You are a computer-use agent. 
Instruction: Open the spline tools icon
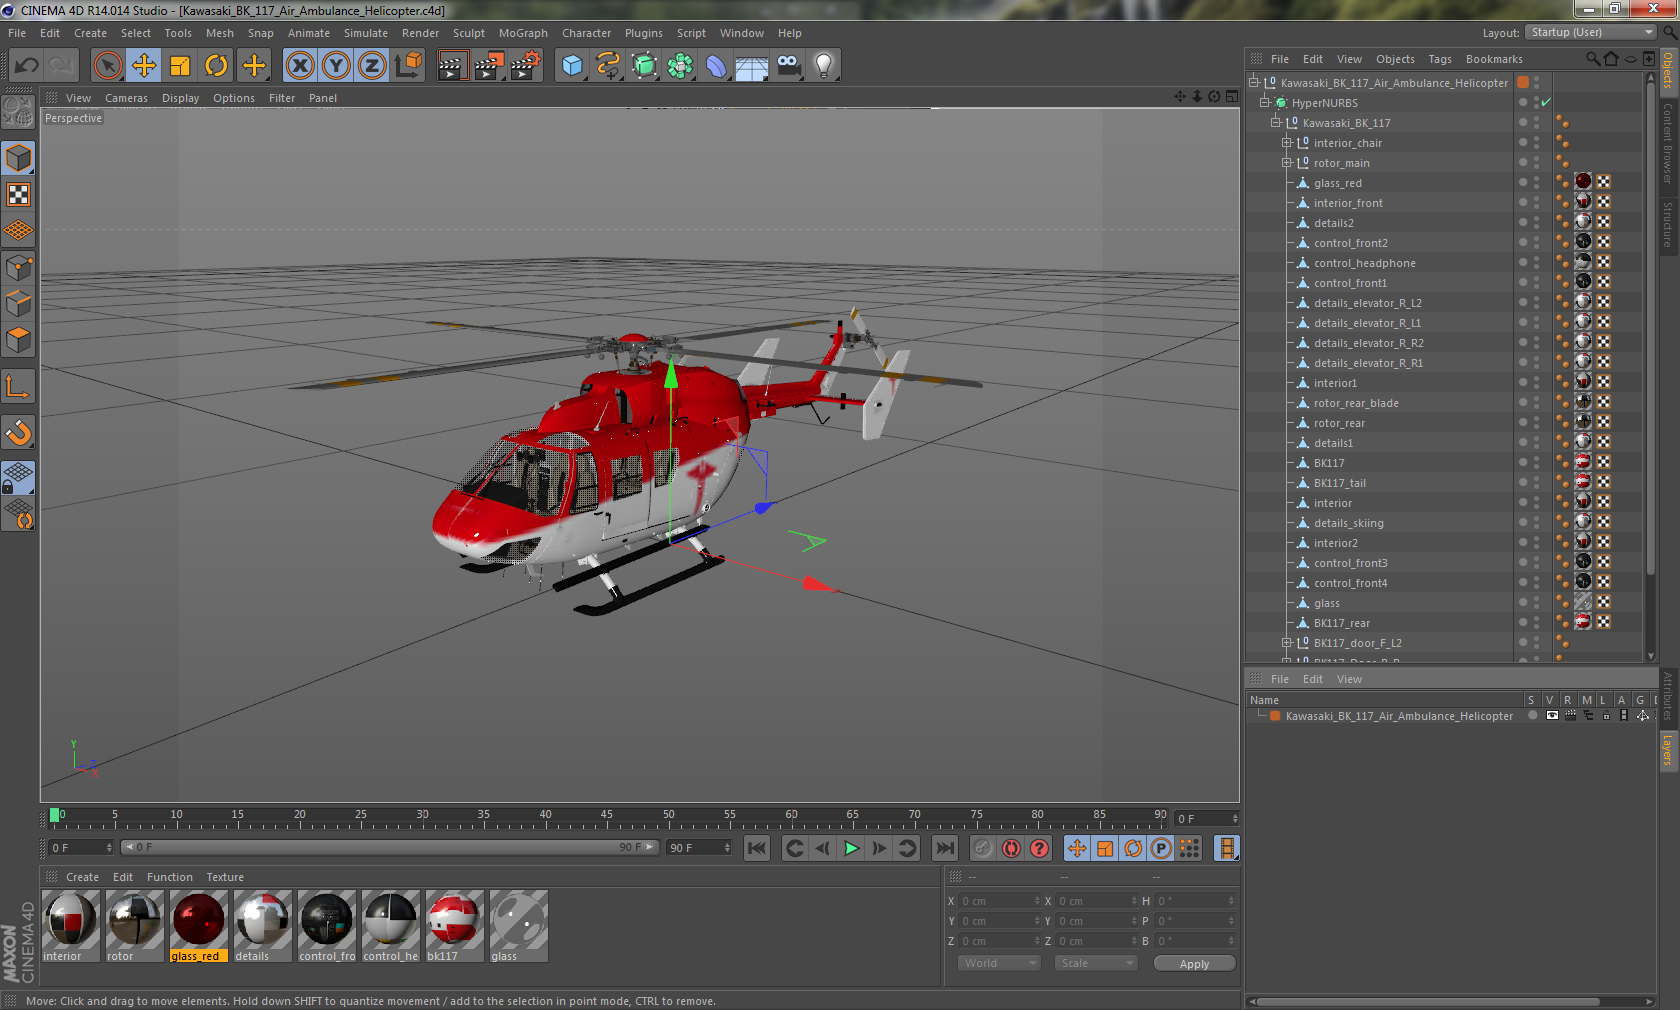click(x=608, y=66)
